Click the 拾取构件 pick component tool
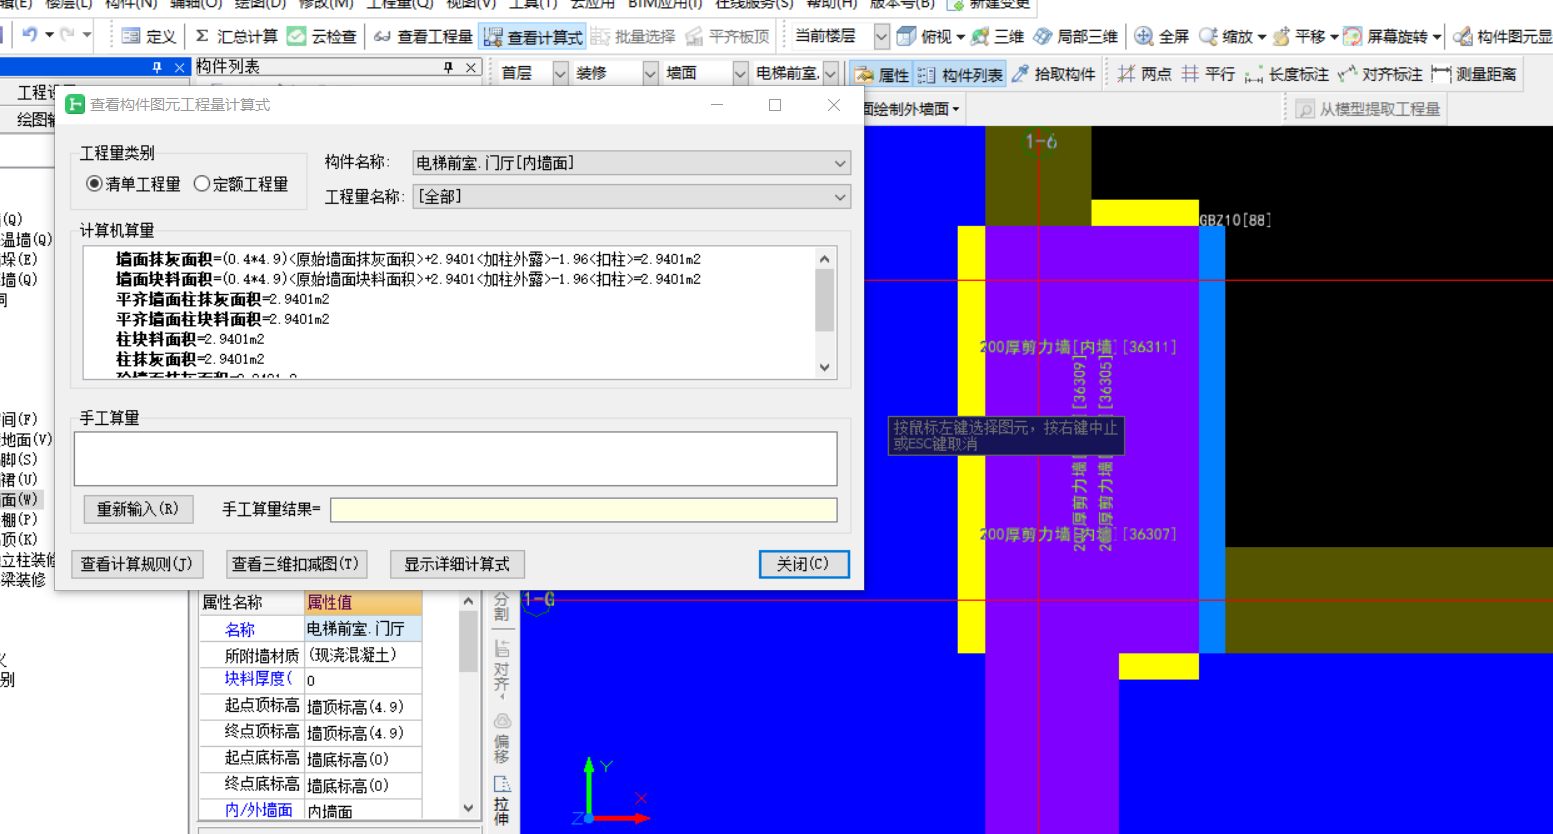Screen dimensions: 1553x834 coord(1054,74)
